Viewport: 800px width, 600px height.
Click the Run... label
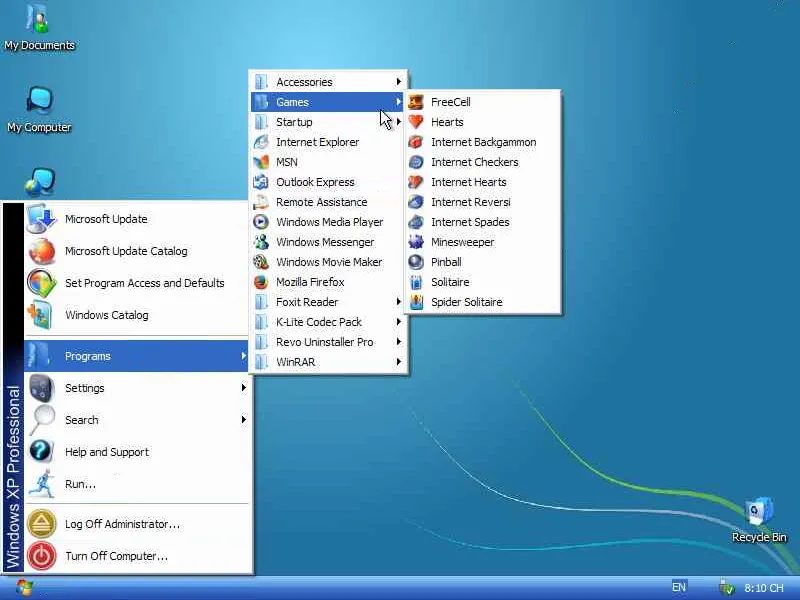click(81, 484)
